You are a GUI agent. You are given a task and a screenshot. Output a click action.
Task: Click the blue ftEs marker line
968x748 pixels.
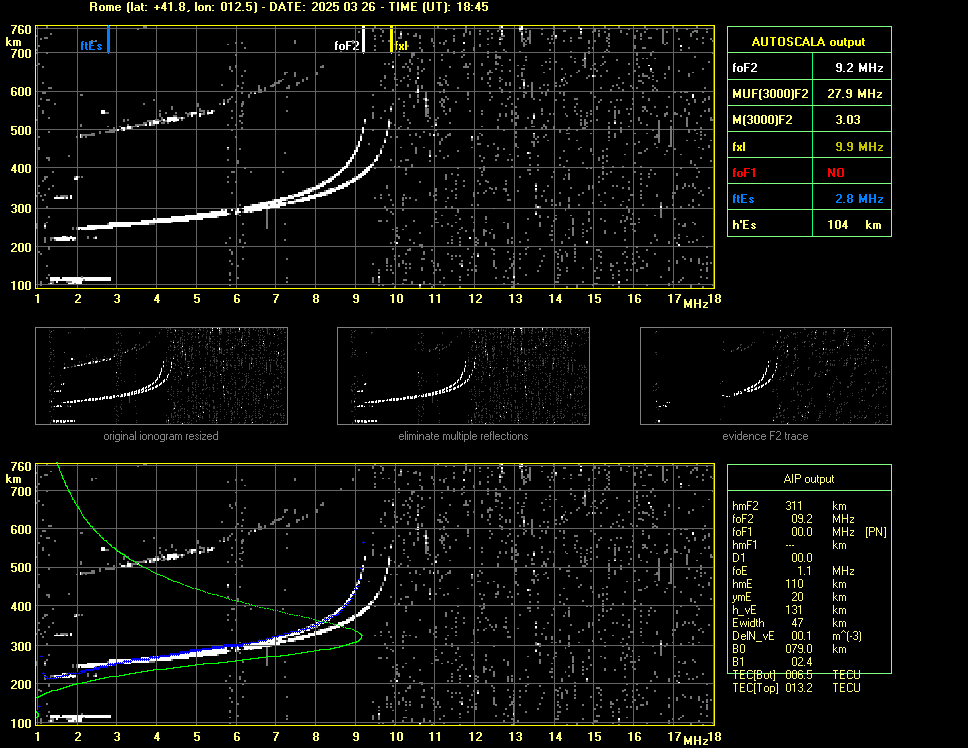(108, 39)
